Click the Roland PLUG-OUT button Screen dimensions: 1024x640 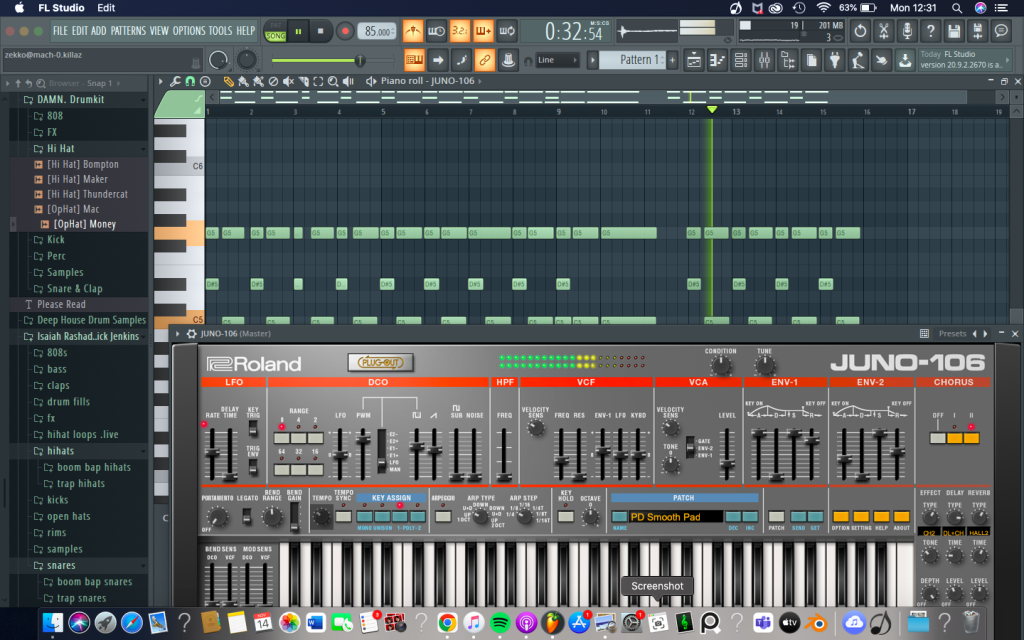click(380, 363)
